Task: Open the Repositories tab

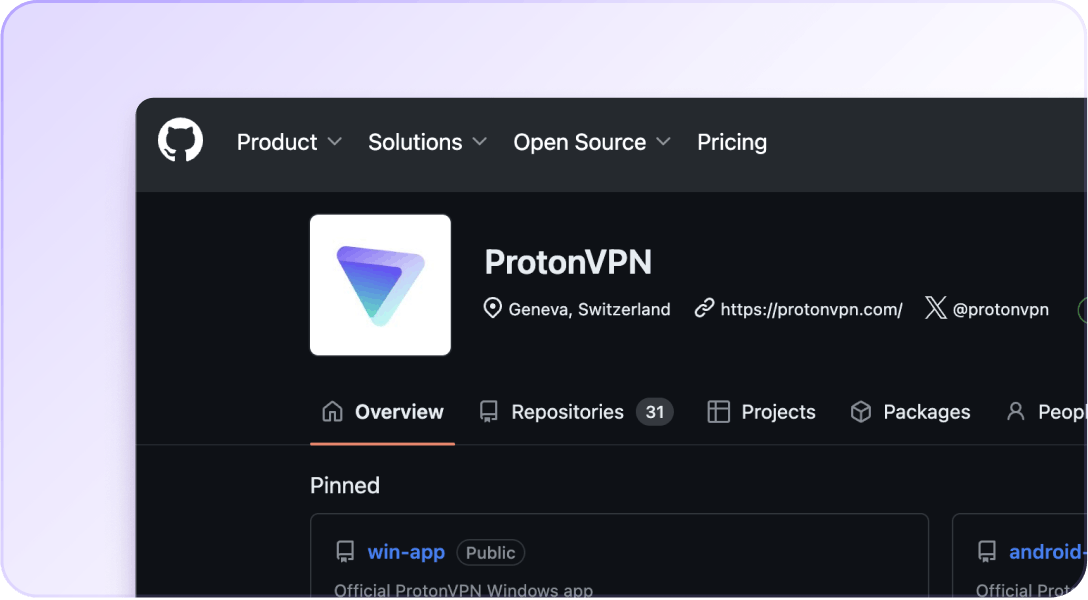Action: [x=567, y=411]
